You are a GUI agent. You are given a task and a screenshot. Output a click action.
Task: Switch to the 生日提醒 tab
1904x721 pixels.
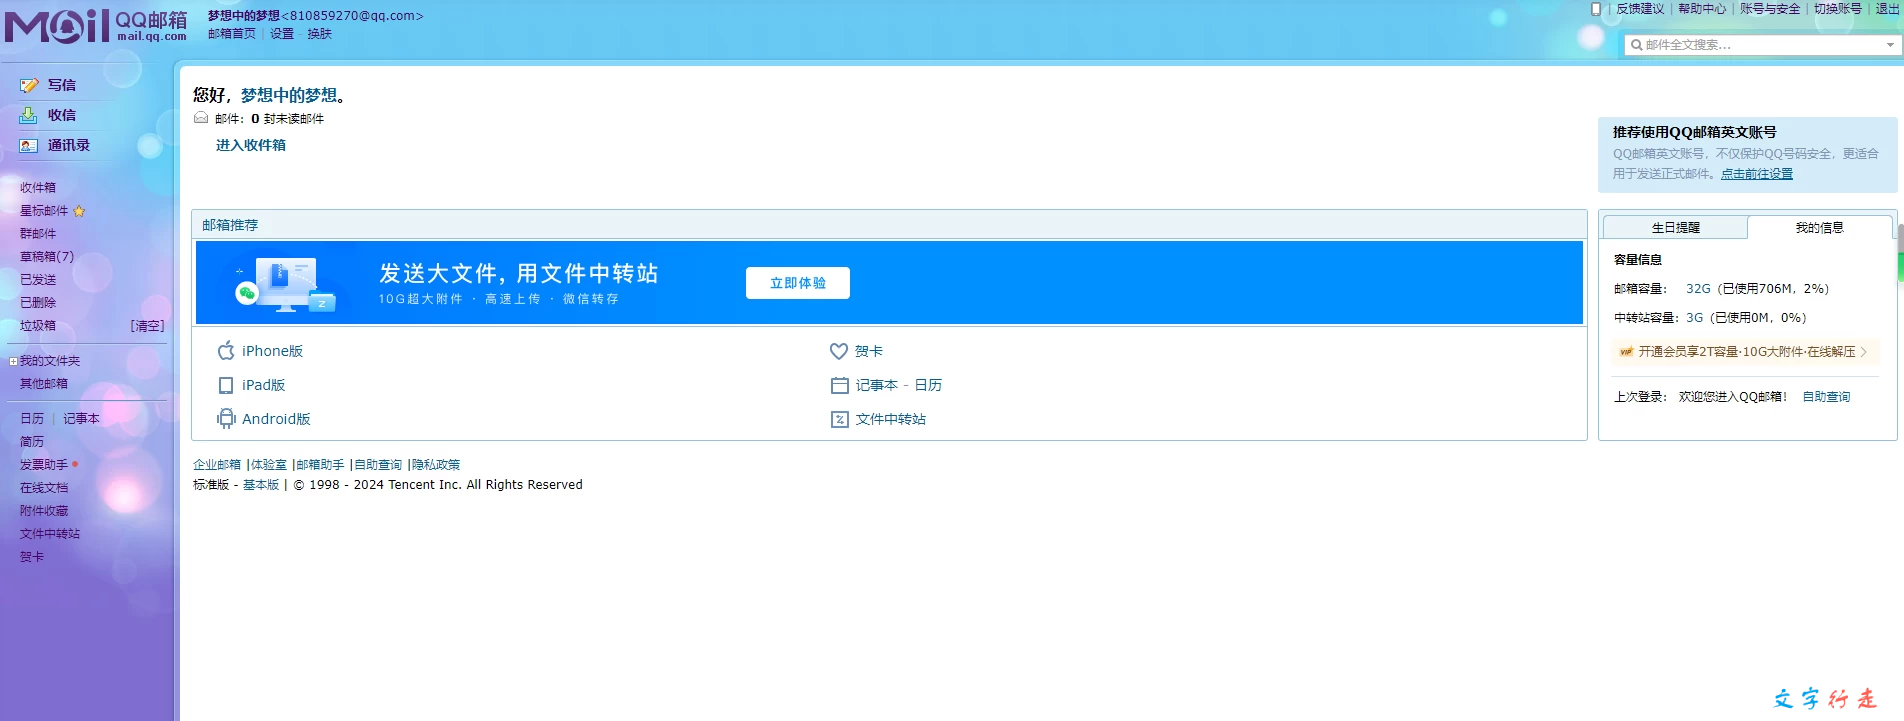click(1675, 228)
